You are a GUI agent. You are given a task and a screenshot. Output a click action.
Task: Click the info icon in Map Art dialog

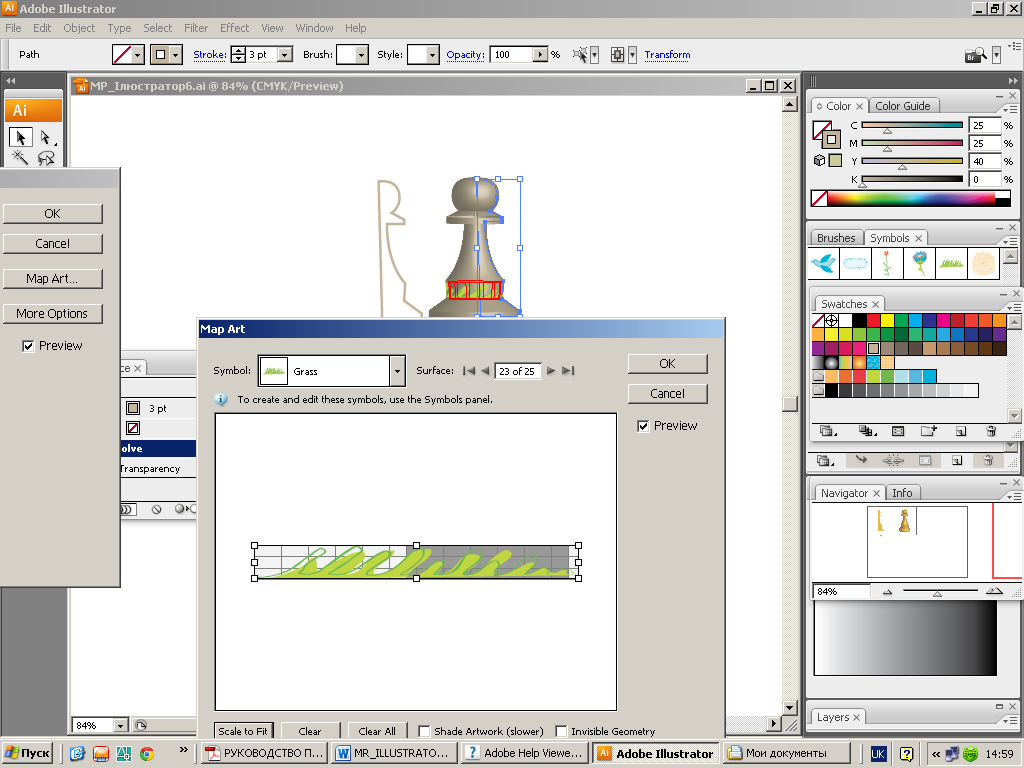click(221, 399)
